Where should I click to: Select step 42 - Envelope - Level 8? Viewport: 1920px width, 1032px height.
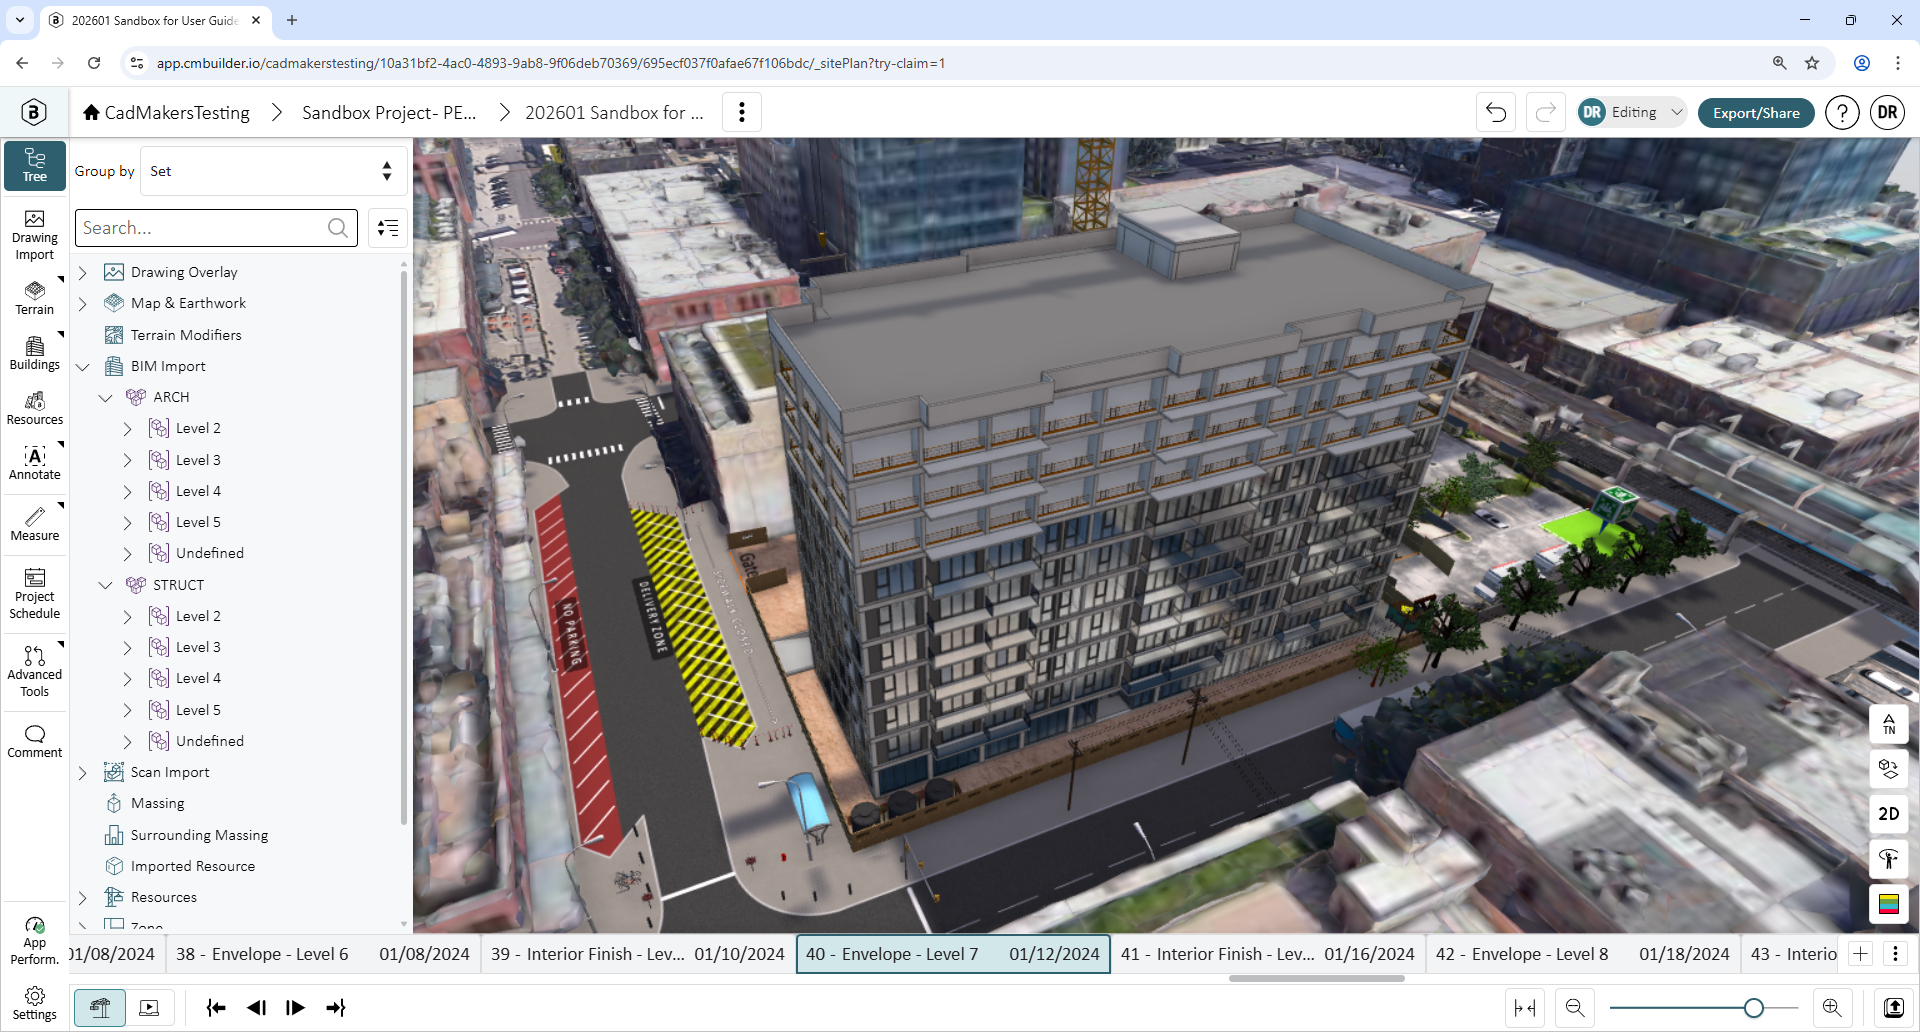click(1582, 954)
